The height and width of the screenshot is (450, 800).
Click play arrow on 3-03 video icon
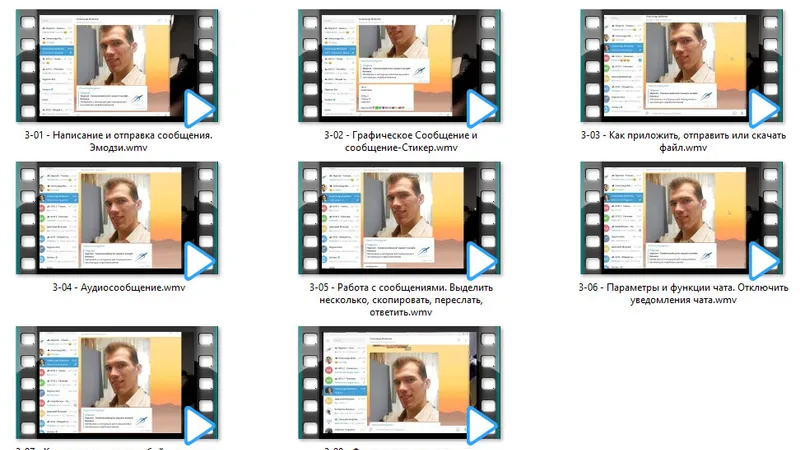(x=764, y=108)
